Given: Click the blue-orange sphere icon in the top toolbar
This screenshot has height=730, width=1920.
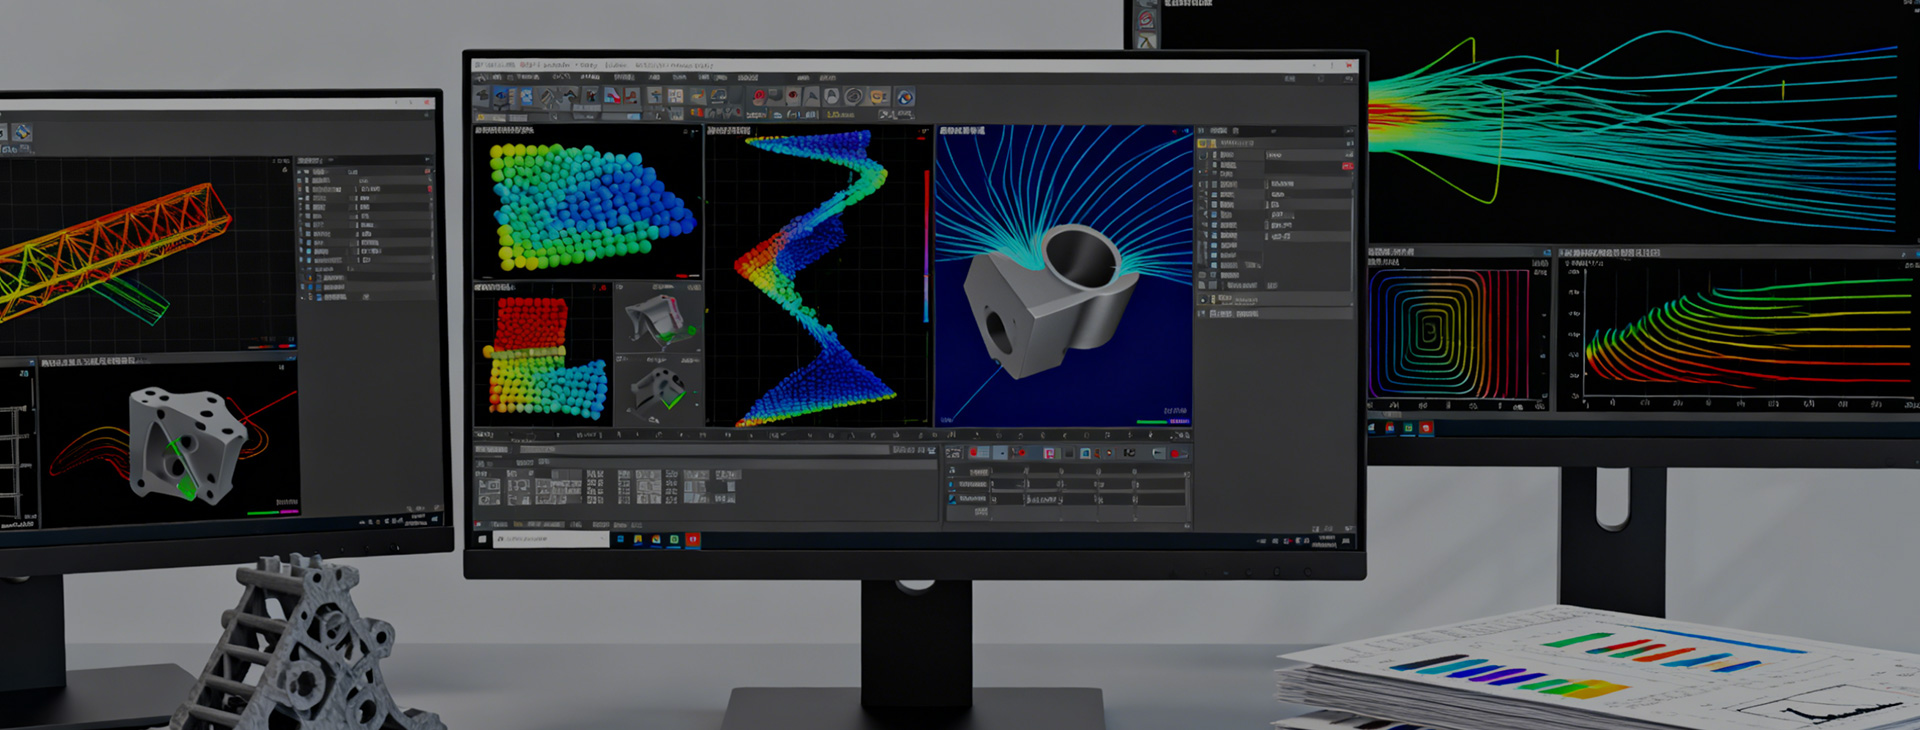Looking at the screenshot, I should (905, 97).
